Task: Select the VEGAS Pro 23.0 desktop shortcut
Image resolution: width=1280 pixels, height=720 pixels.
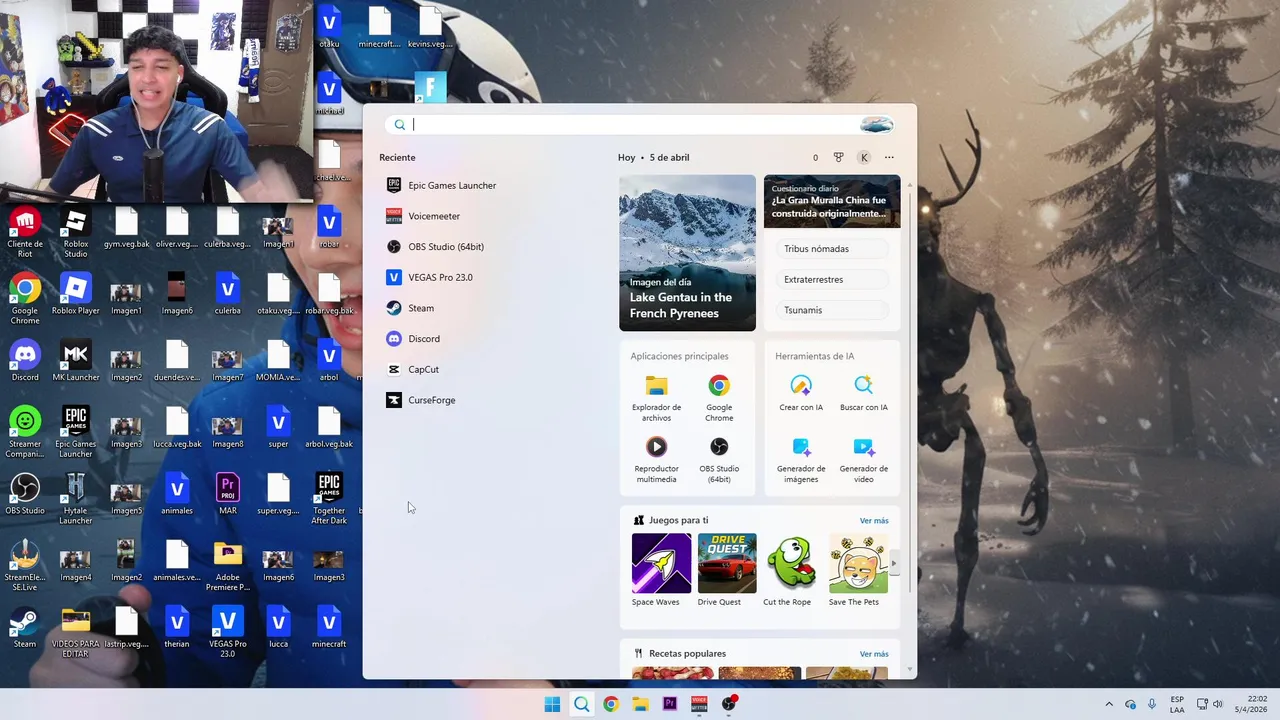Action: [228, 632]
